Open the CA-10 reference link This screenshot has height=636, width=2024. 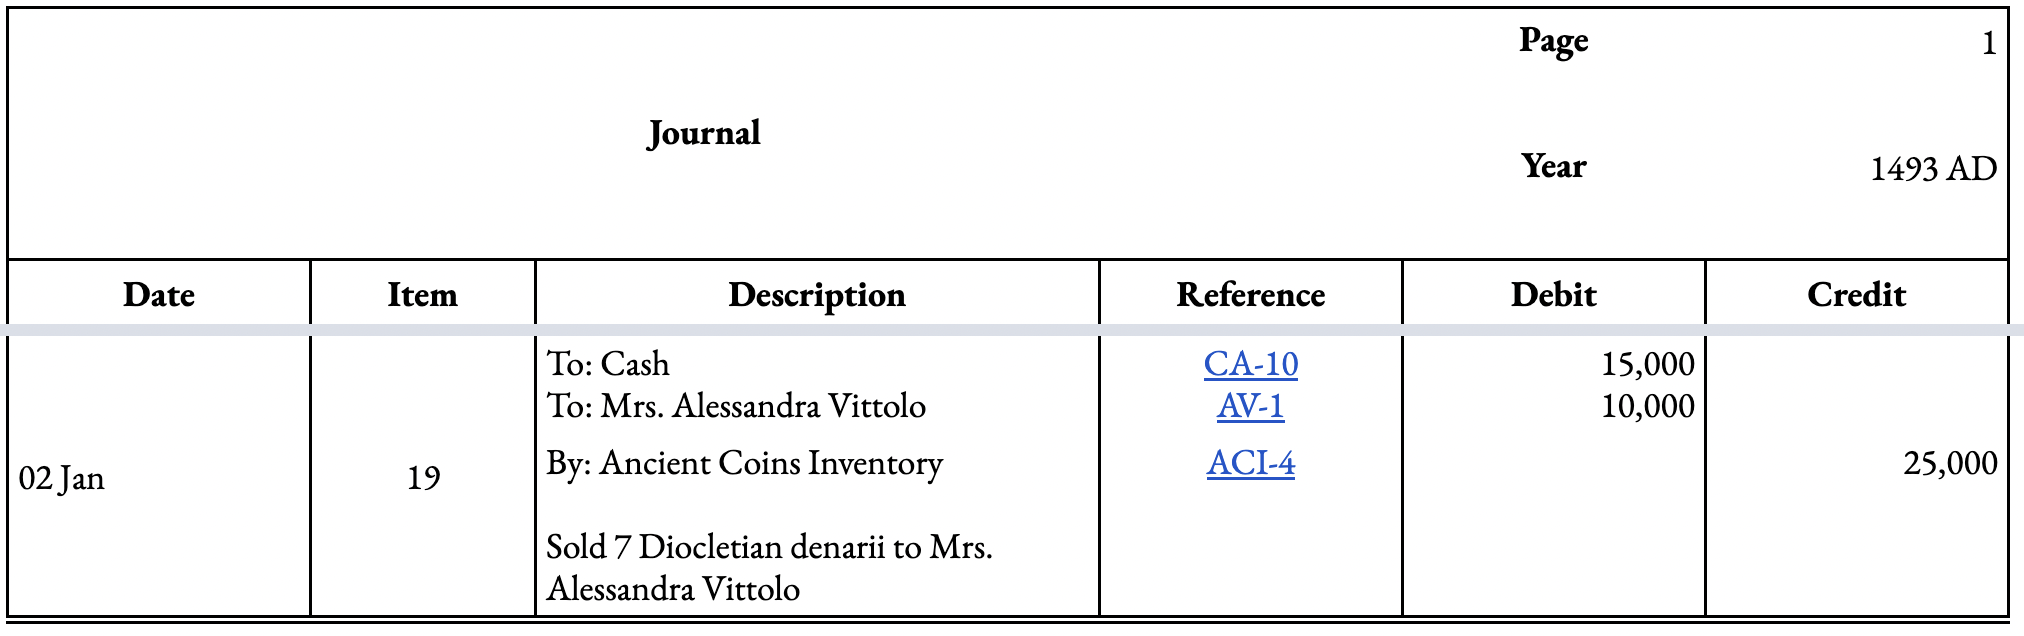tap(1250, 363)
